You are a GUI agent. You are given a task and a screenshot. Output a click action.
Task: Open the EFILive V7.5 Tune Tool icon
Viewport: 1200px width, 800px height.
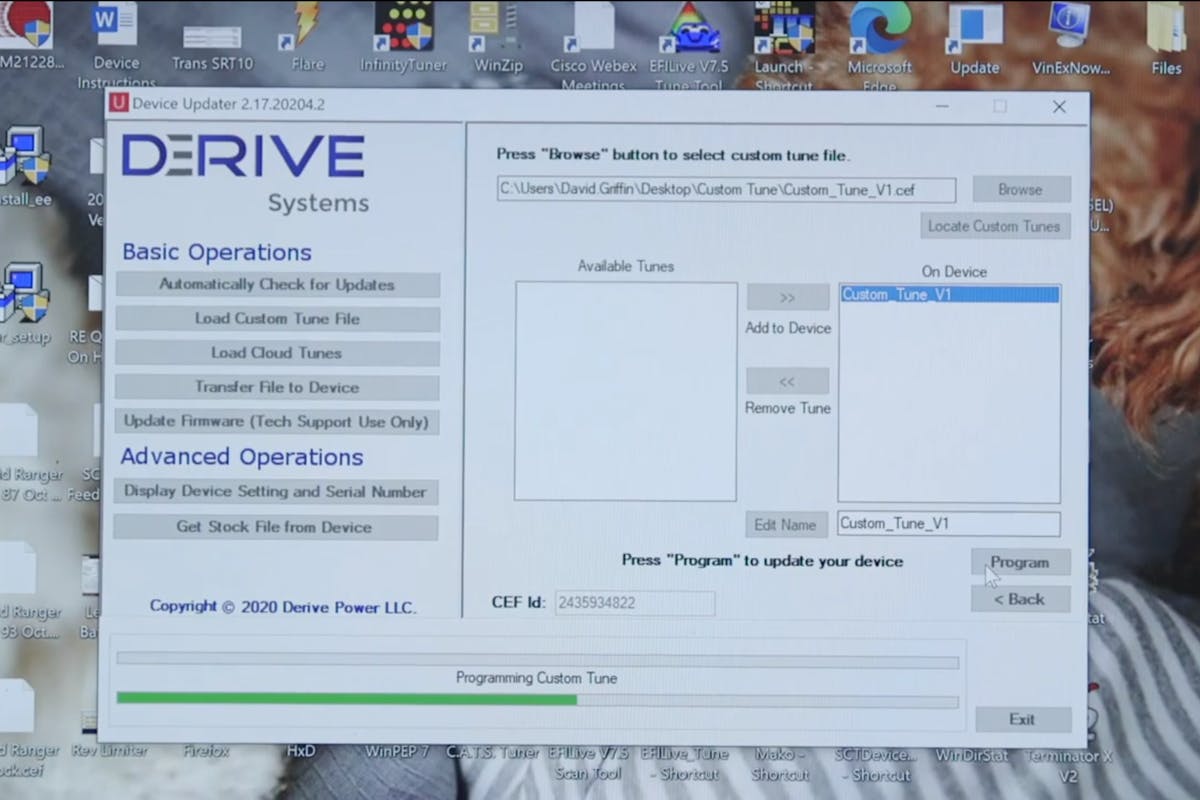click(690, 32)
